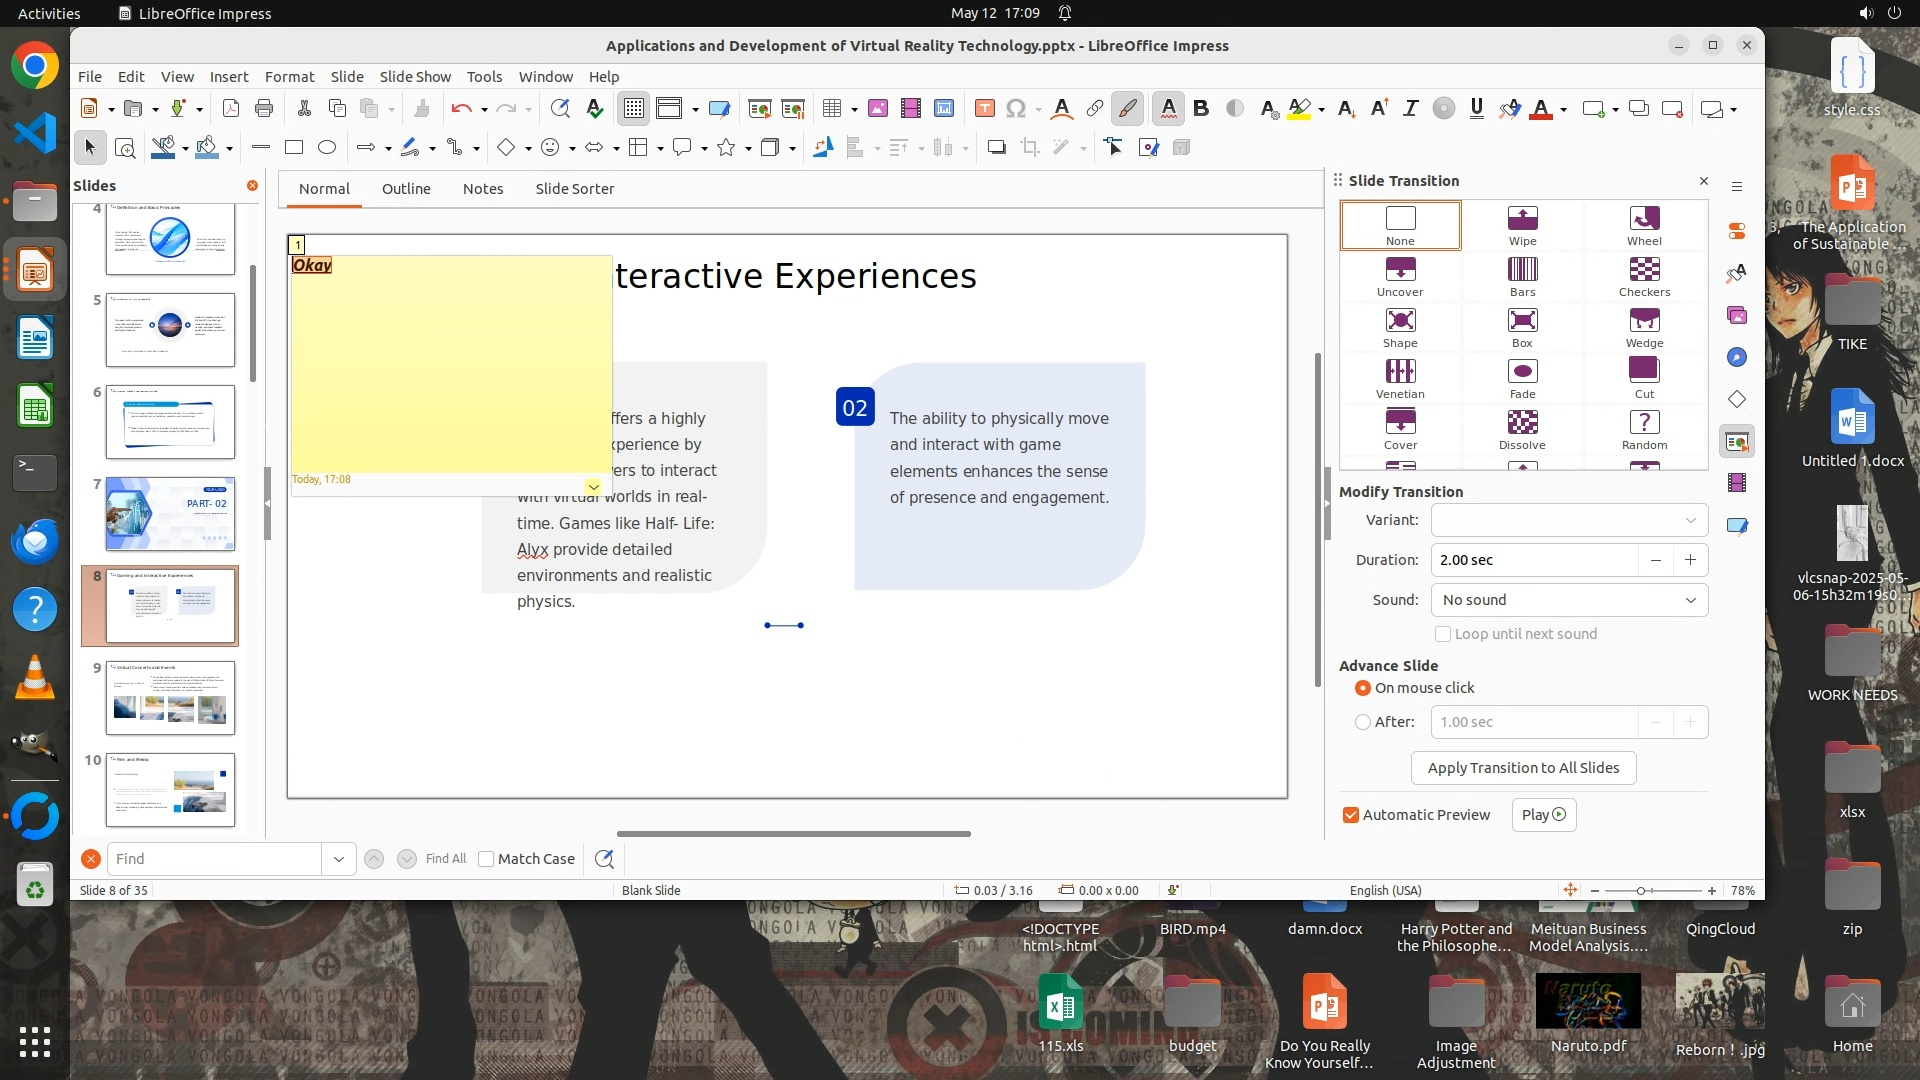This screenshot has width=1920, height=1080.
Task: Select the Rectangle drawing tool
Action: (294, 148)
